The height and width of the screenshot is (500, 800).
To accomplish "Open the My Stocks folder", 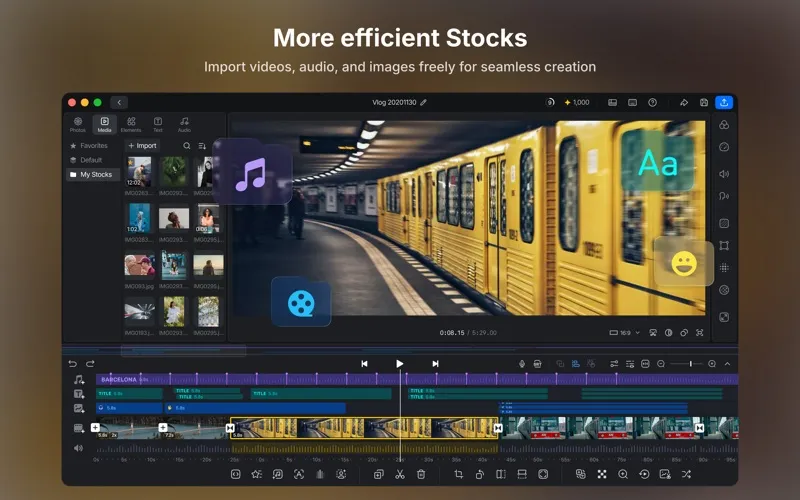I will 91,174.
